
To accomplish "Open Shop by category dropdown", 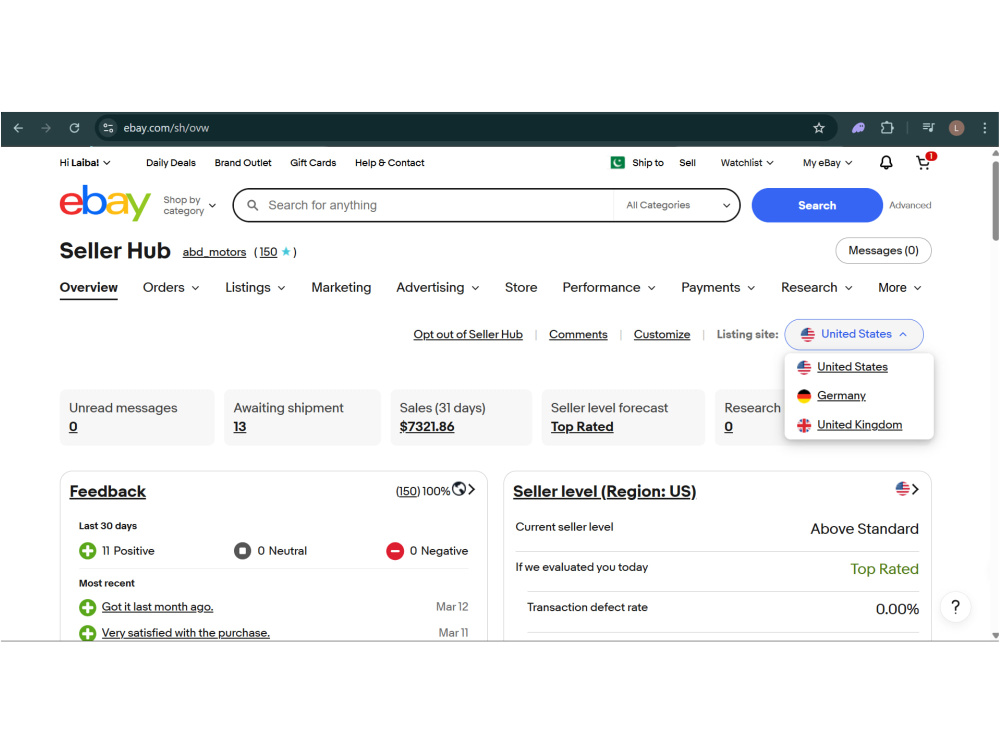I will pos(189,205).
